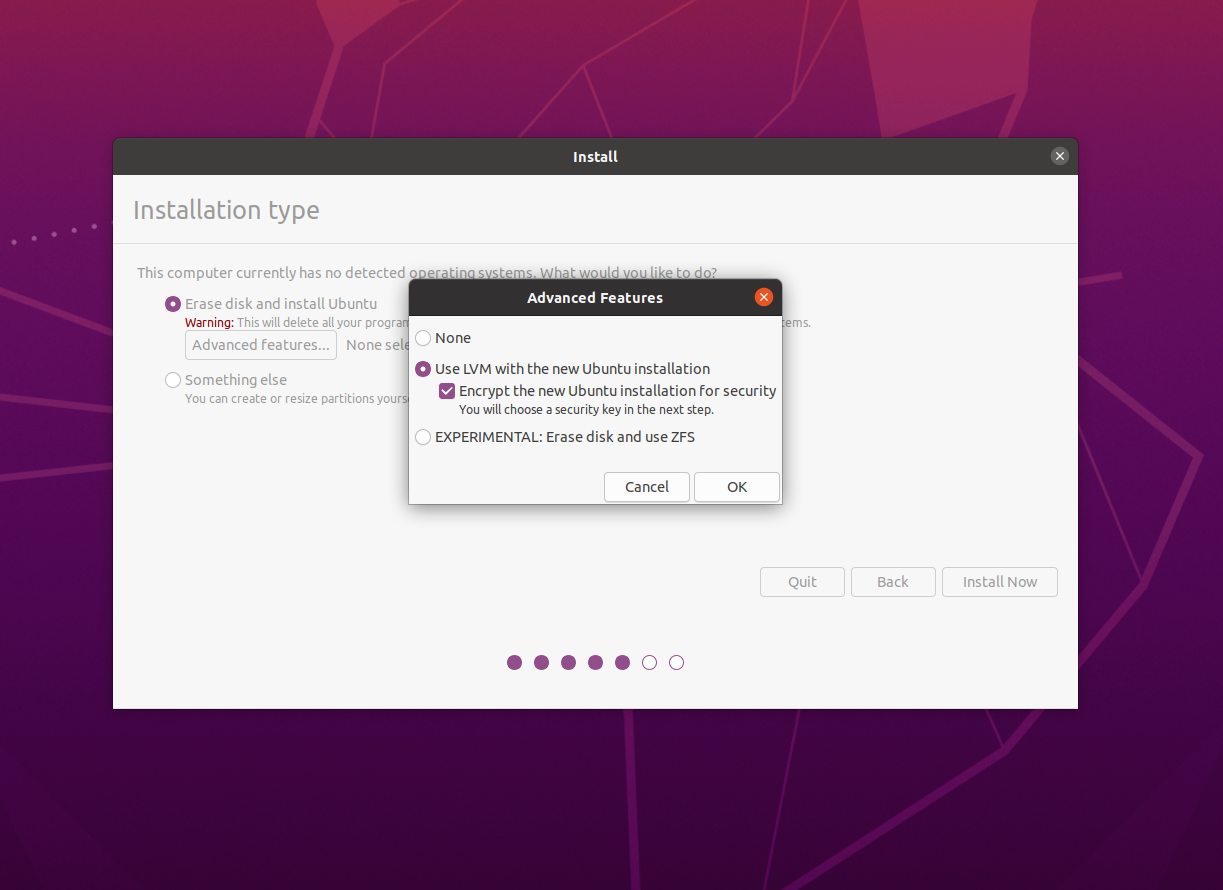The height and width of the screenshot is (890, 1223).
Task: Click Cancel in Advanced Features dialog
Action: 647,487
